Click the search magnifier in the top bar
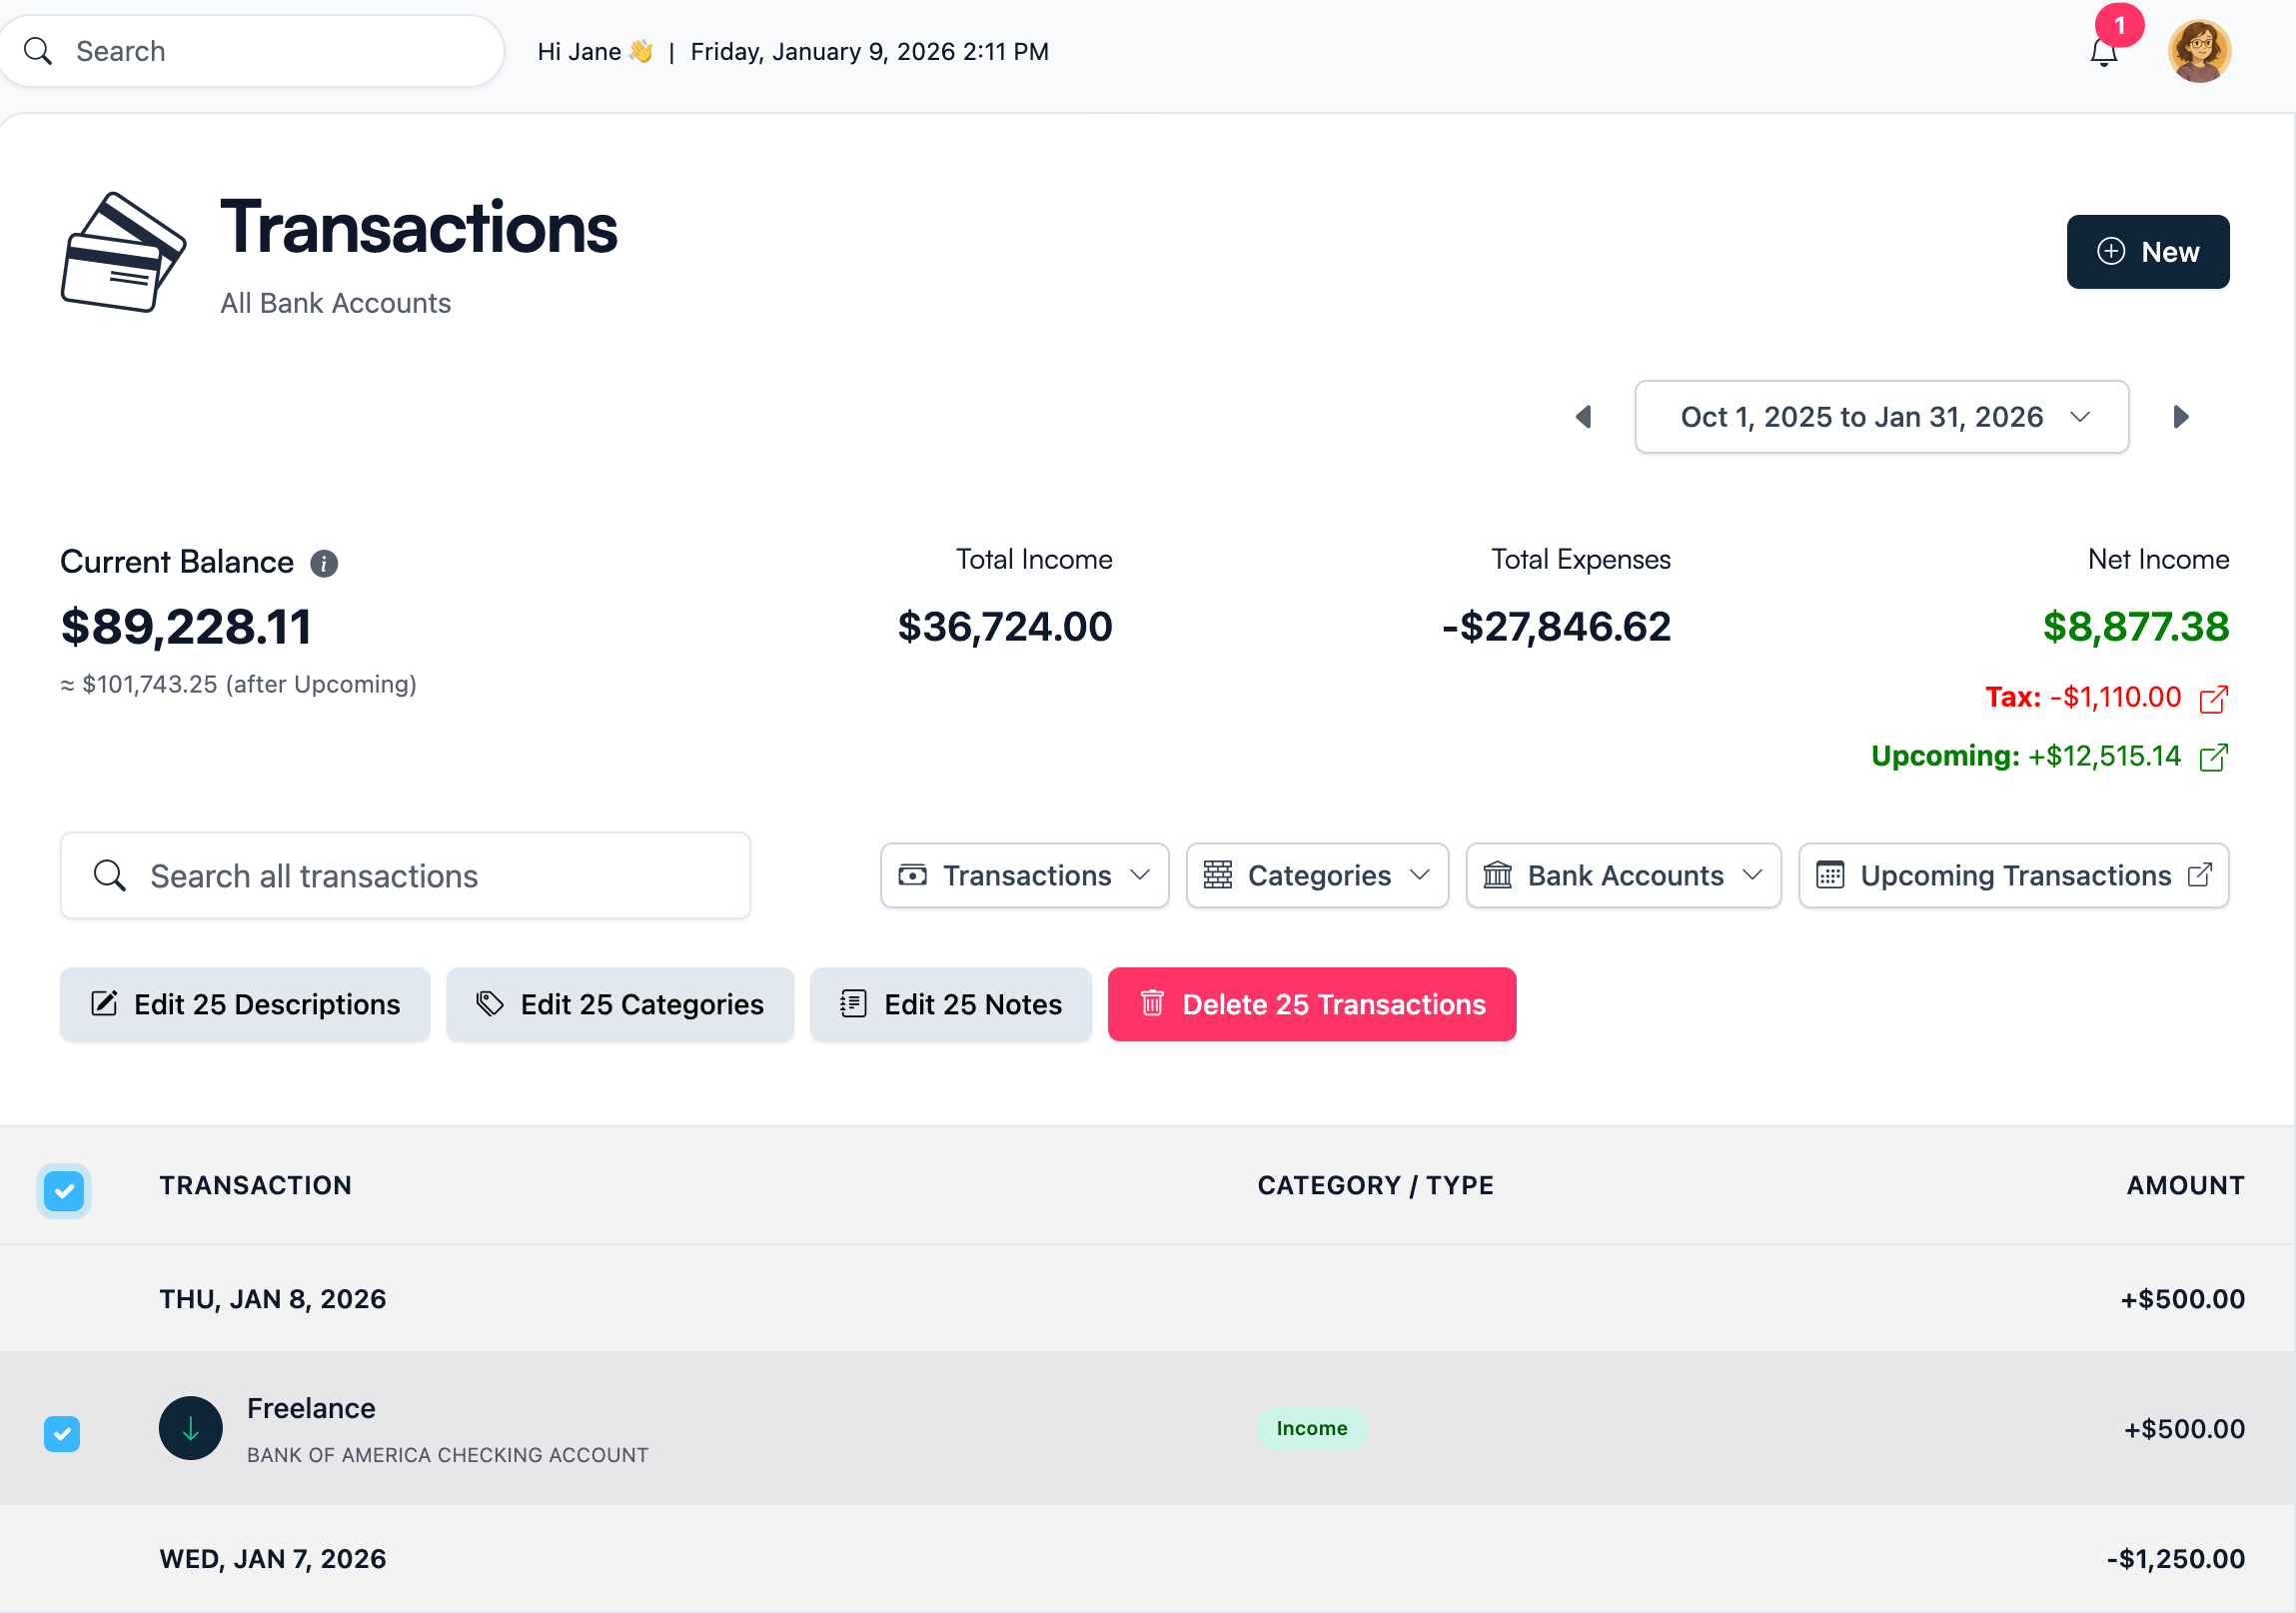This screenshot has height=1613, width=2296. 38,50
